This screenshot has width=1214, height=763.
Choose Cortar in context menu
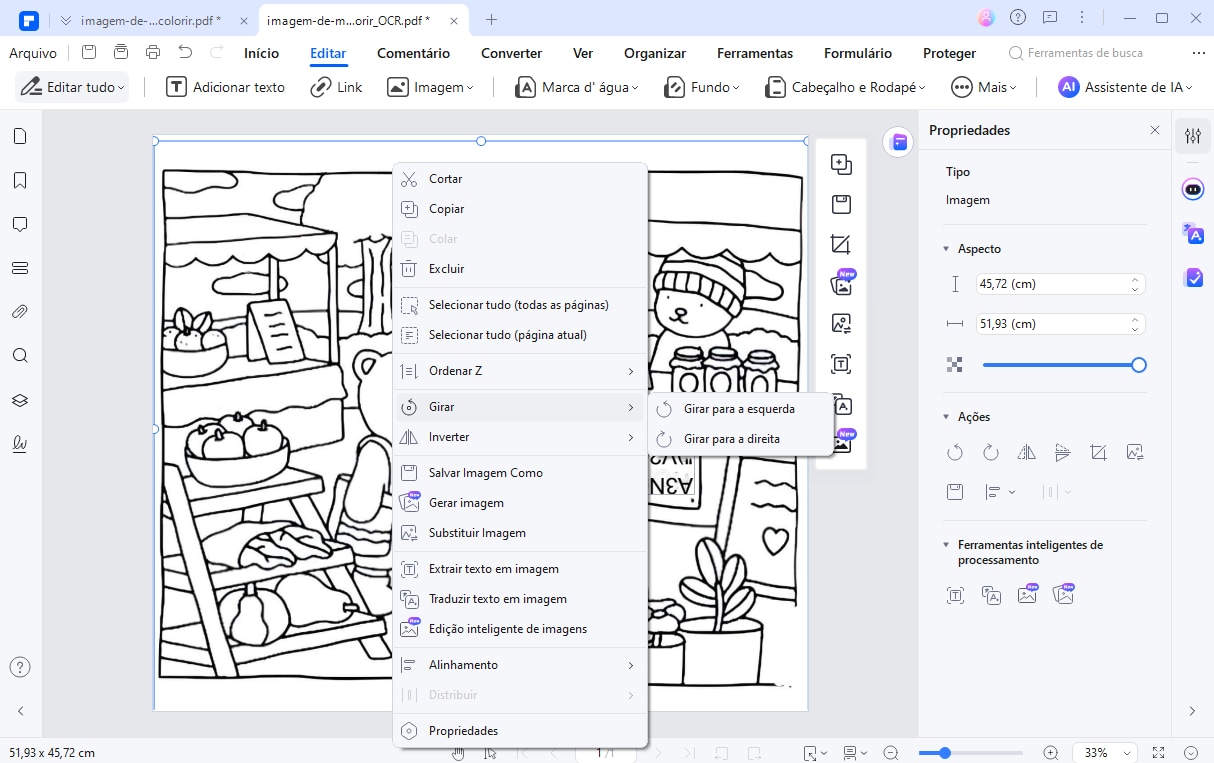coord(520,179)
